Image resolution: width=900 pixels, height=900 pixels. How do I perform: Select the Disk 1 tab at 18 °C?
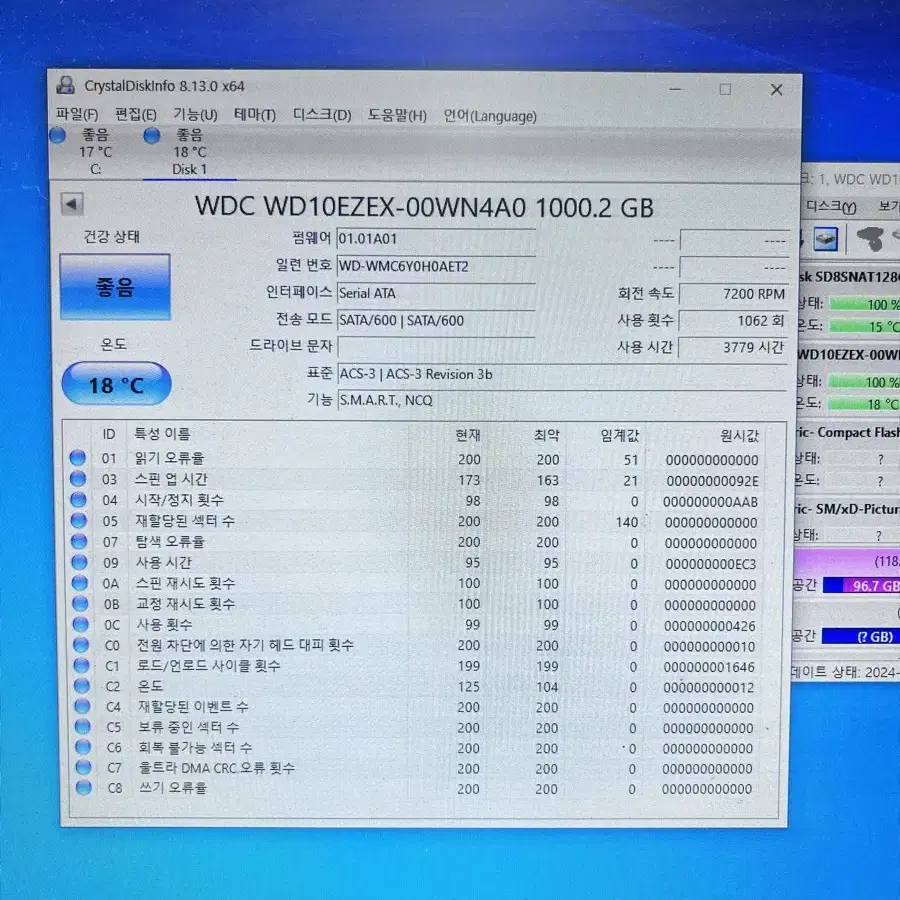189,152
